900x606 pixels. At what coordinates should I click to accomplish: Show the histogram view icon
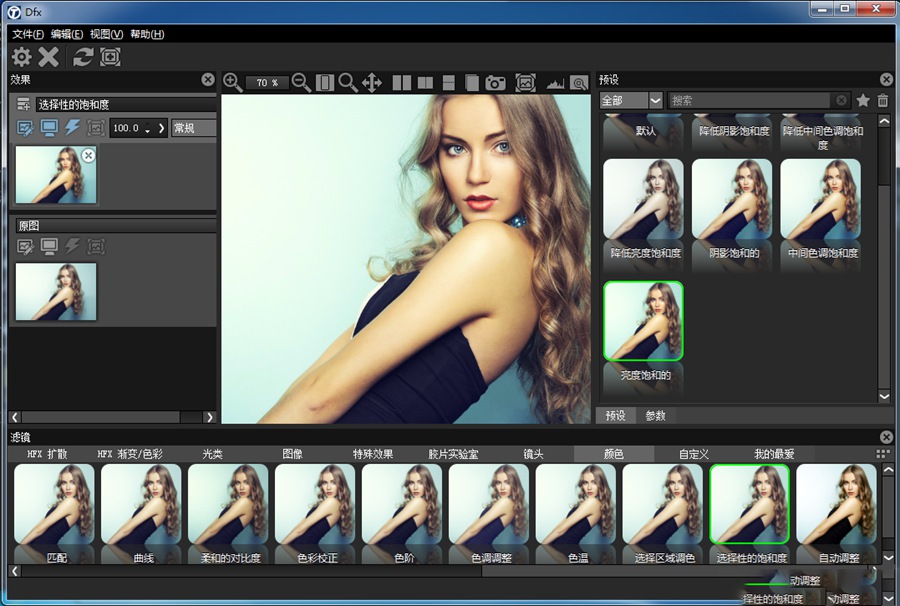pos(555,83)
